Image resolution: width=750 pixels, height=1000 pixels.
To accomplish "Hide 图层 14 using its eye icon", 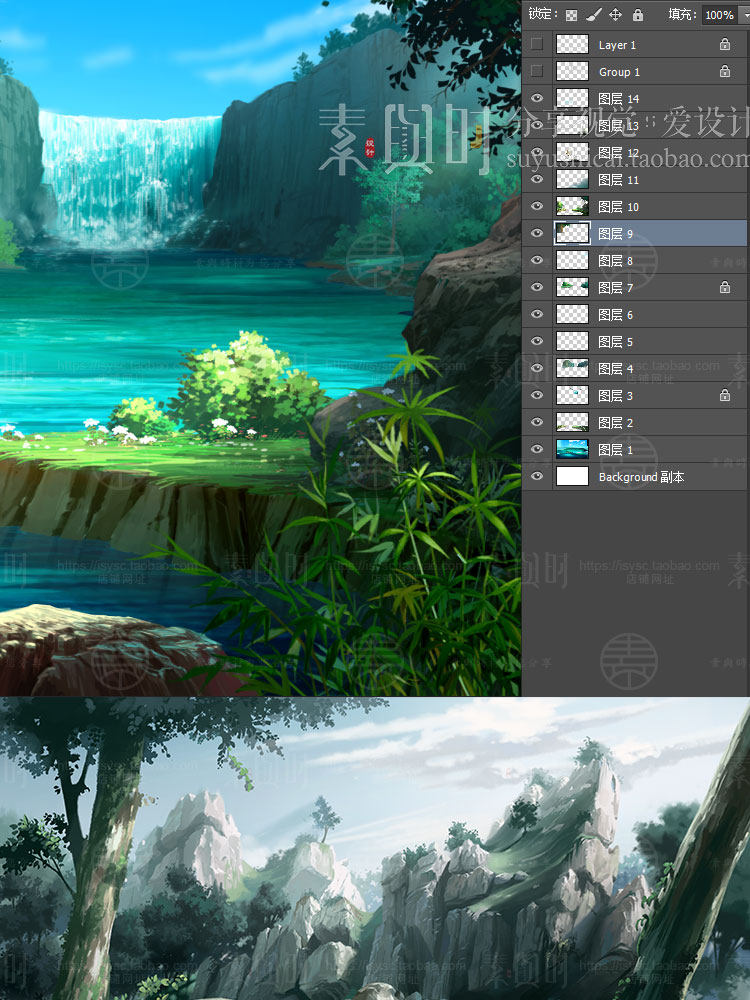I will 537,98.
